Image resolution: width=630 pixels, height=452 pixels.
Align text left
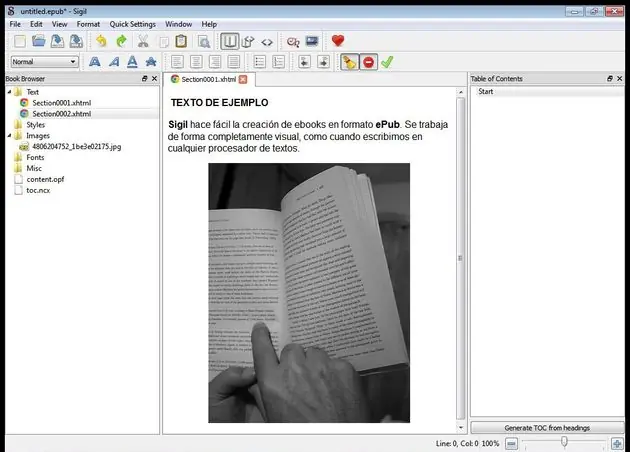177,62
